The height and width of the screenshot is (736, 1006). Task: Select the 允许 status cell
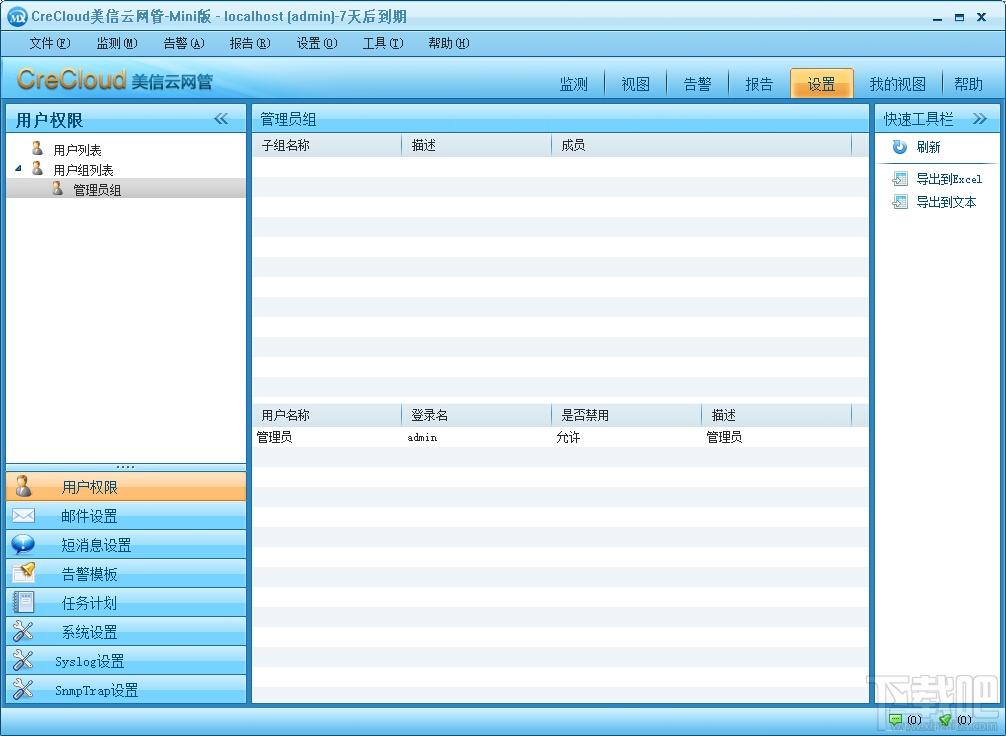click(568, 437)
